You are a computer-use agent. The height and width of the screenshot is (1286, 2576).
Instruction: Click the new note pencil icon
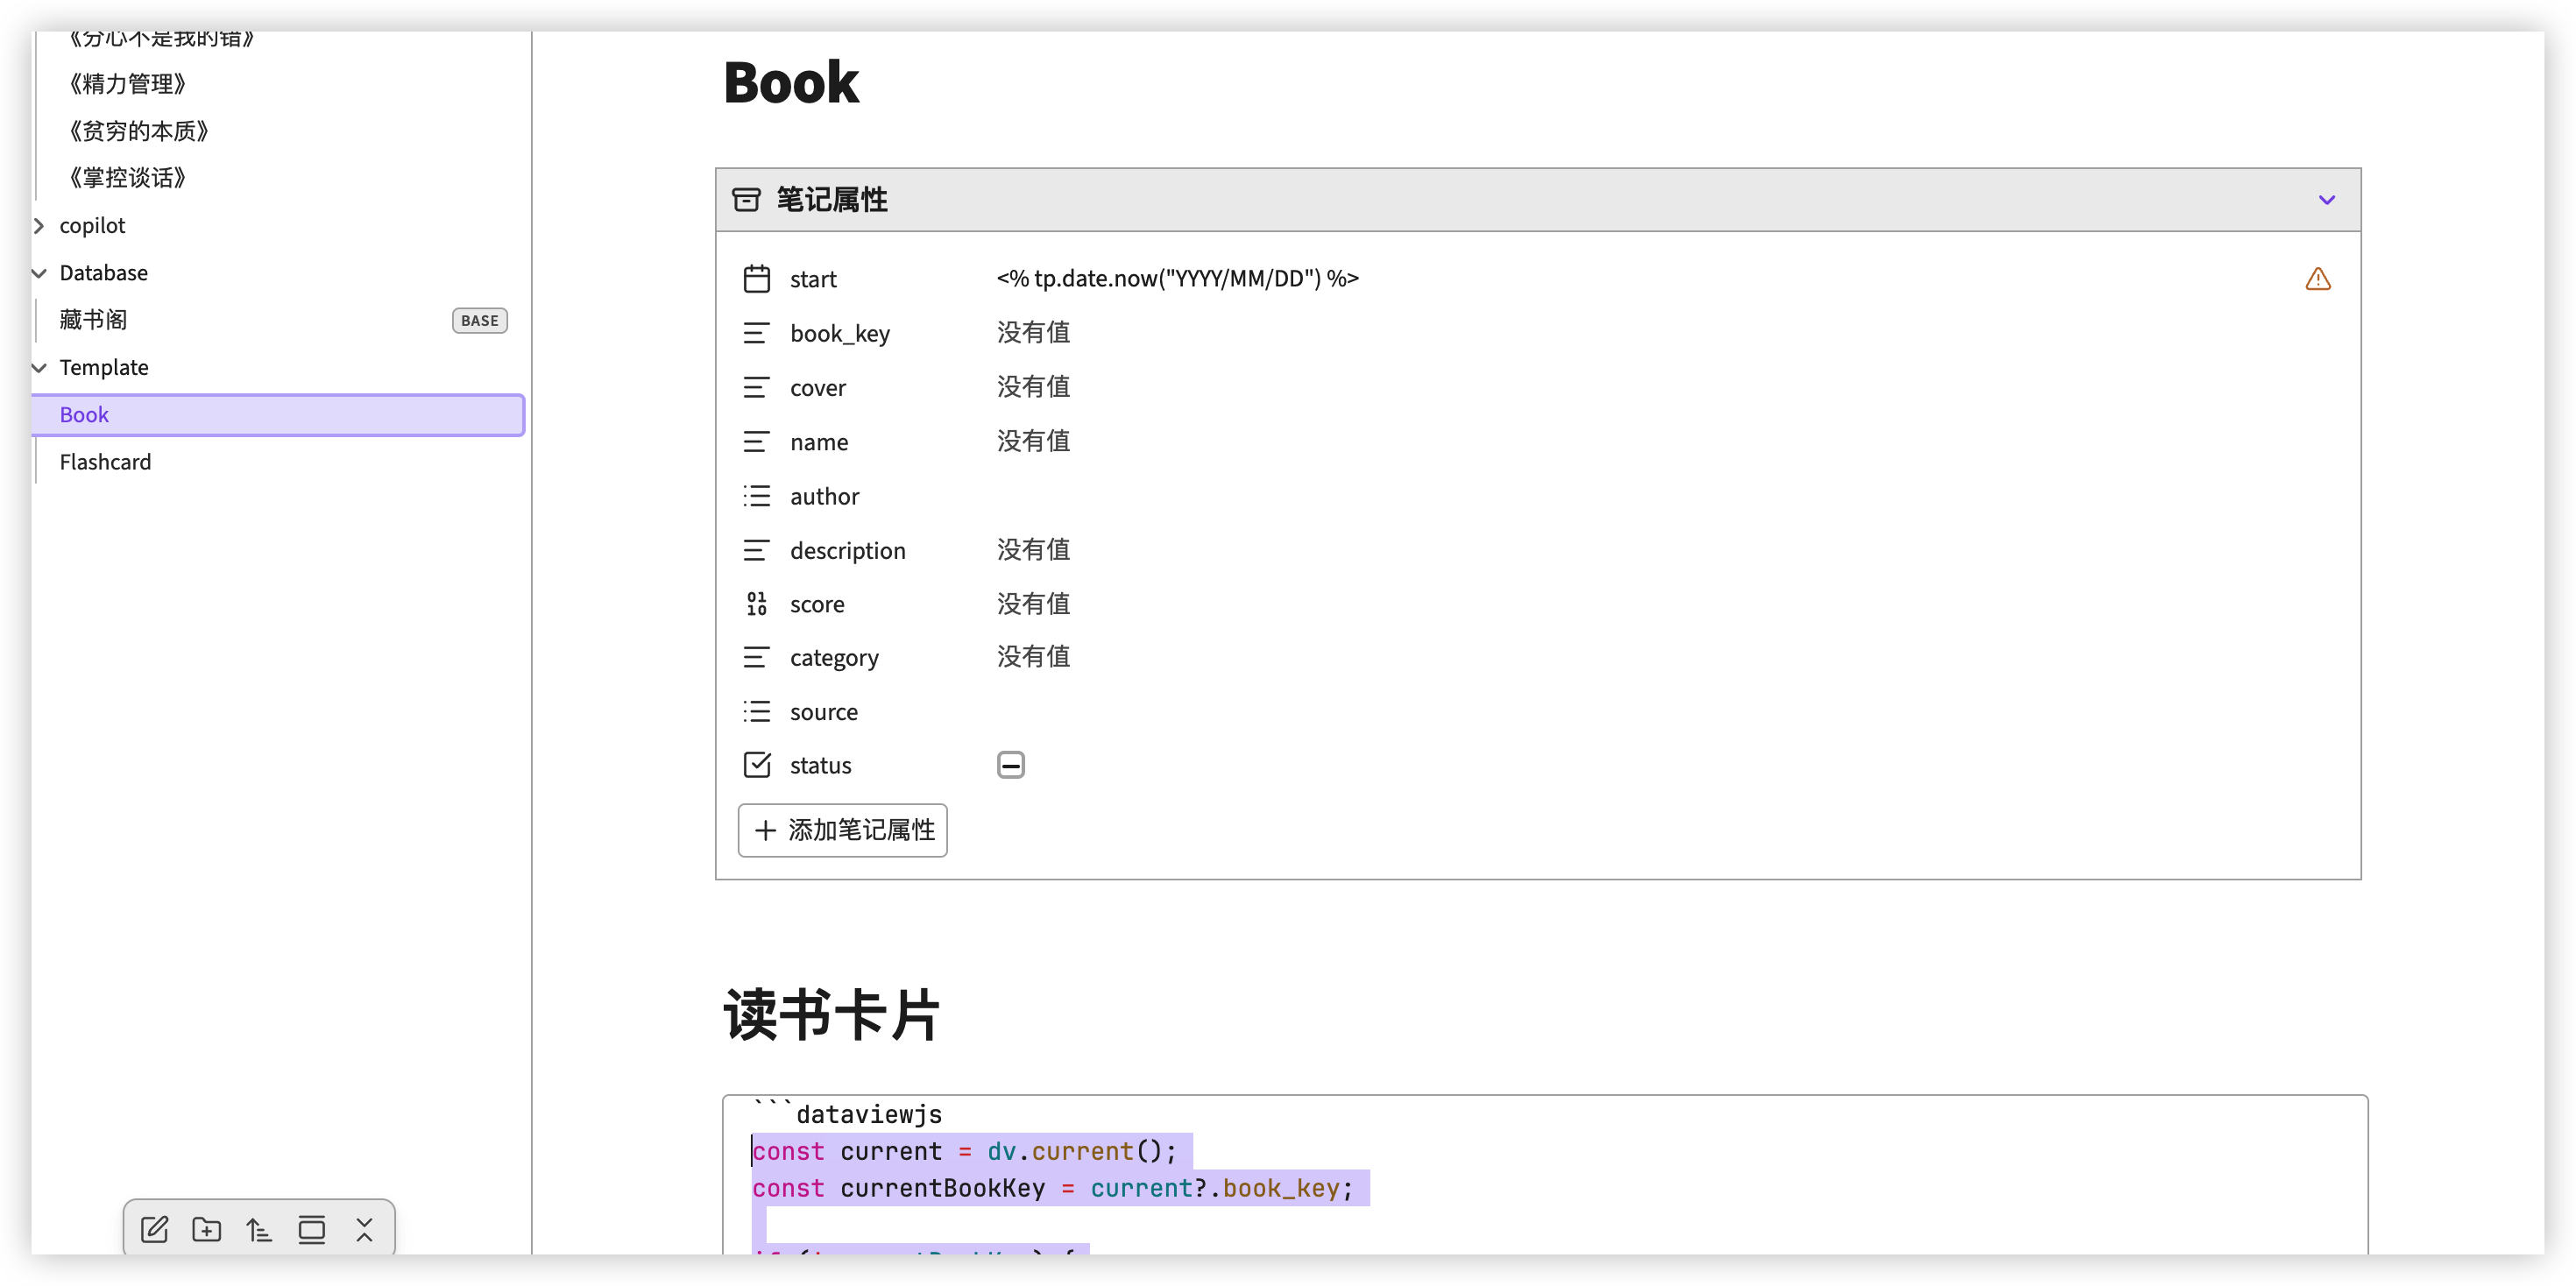(x=154, y=1229)
